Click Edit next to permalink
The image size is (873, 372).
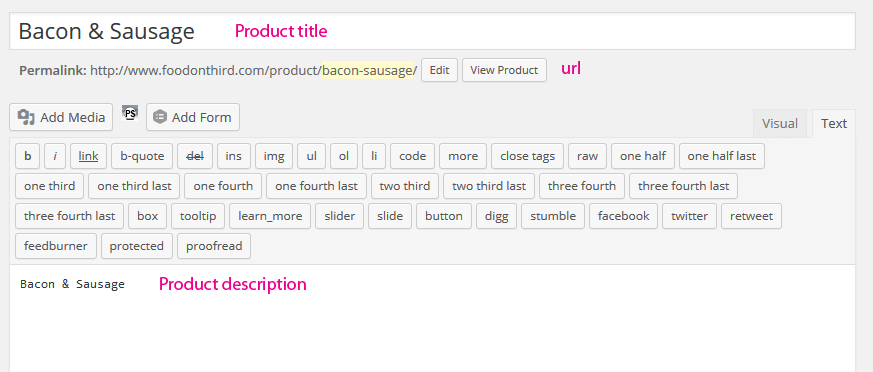[x=439, y=70]
